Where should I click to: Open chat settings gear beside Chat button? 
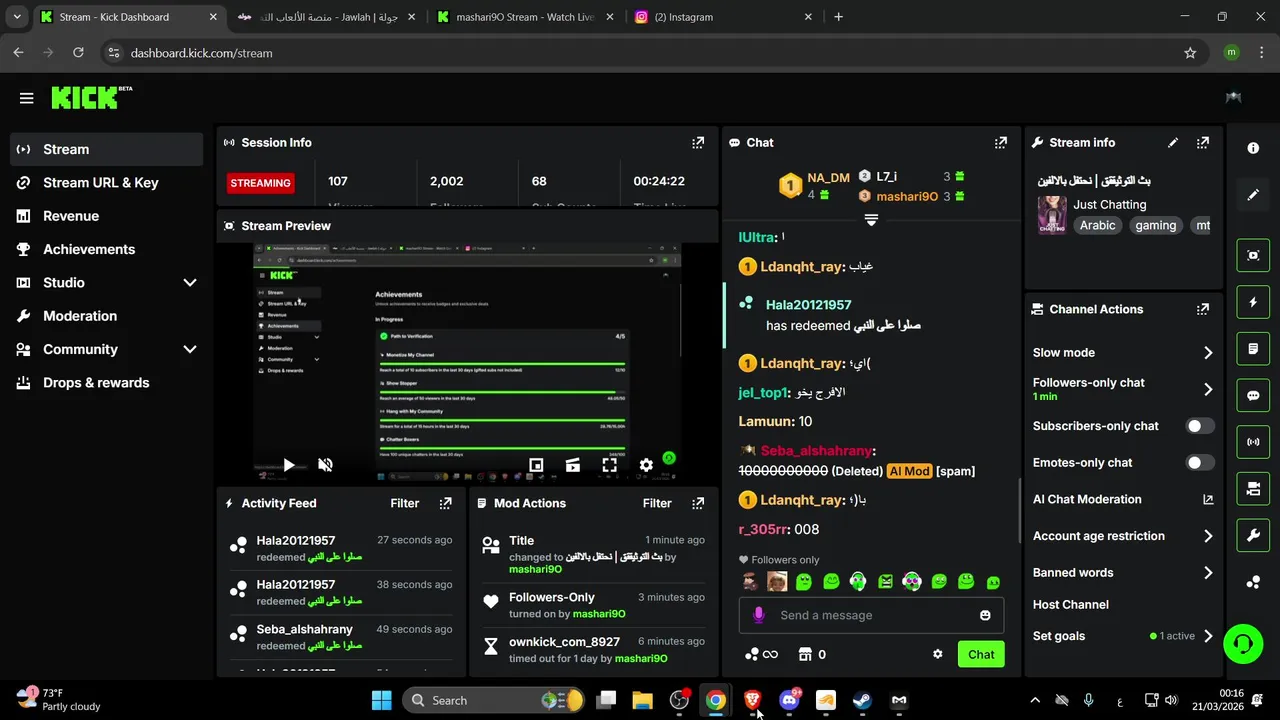click(x=937, y=654)
